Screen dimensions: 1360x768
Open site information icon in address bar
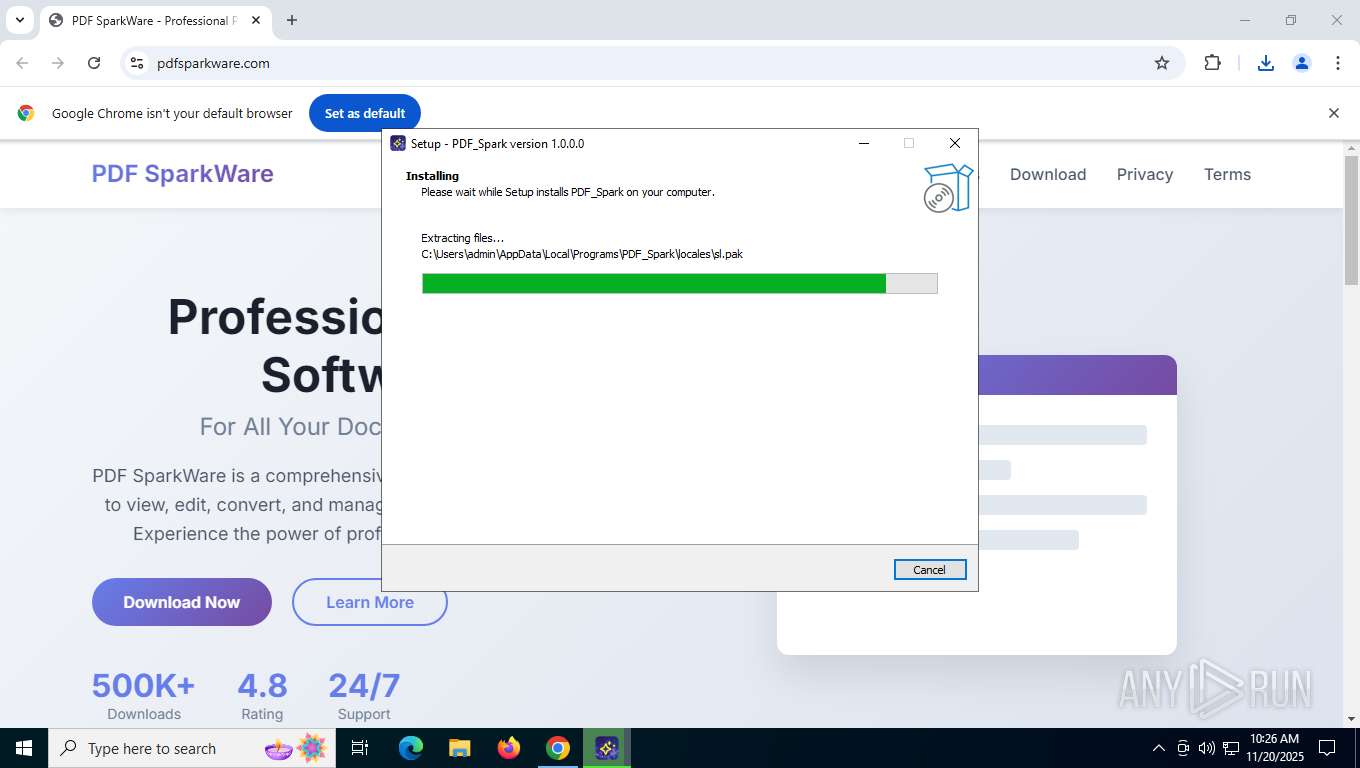coord(137,63)
